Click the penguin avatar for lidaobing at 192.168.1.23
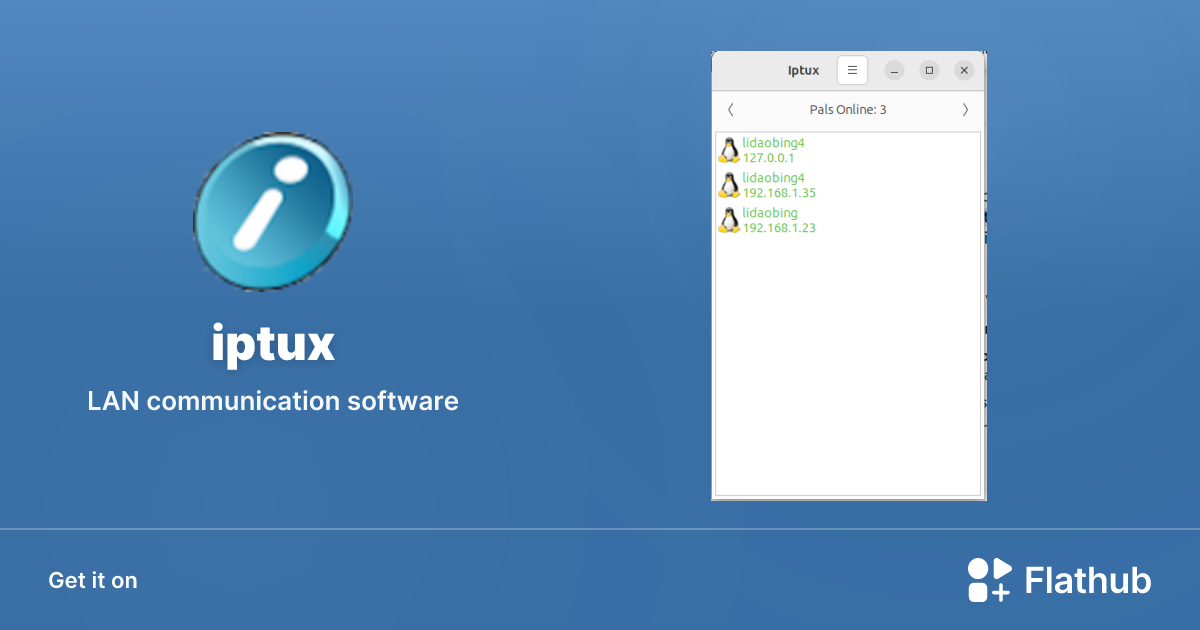 (x=728, y=220)
